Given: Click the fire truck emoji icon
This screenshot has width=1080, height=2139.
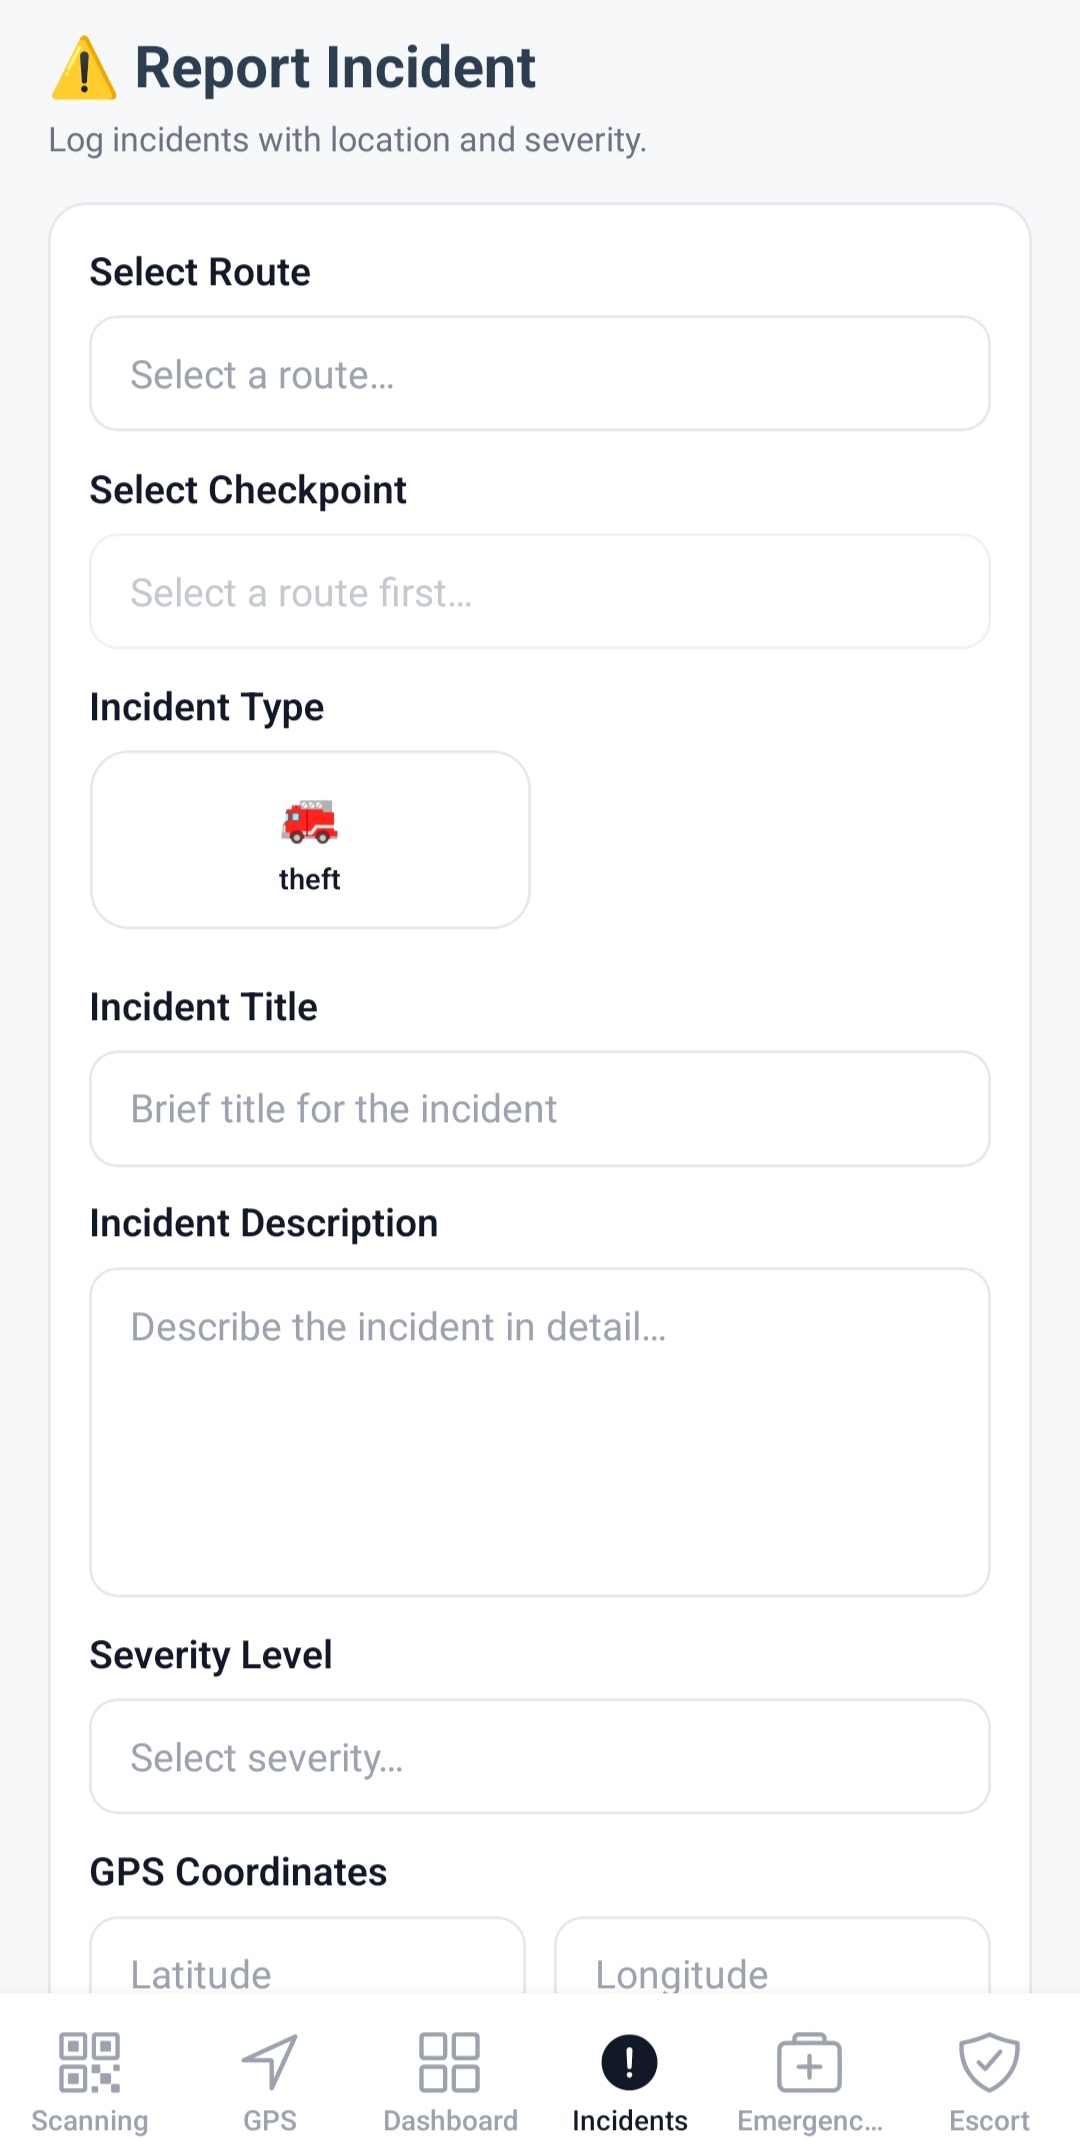Looking at the screenshot, I should [x=310, y=822].
